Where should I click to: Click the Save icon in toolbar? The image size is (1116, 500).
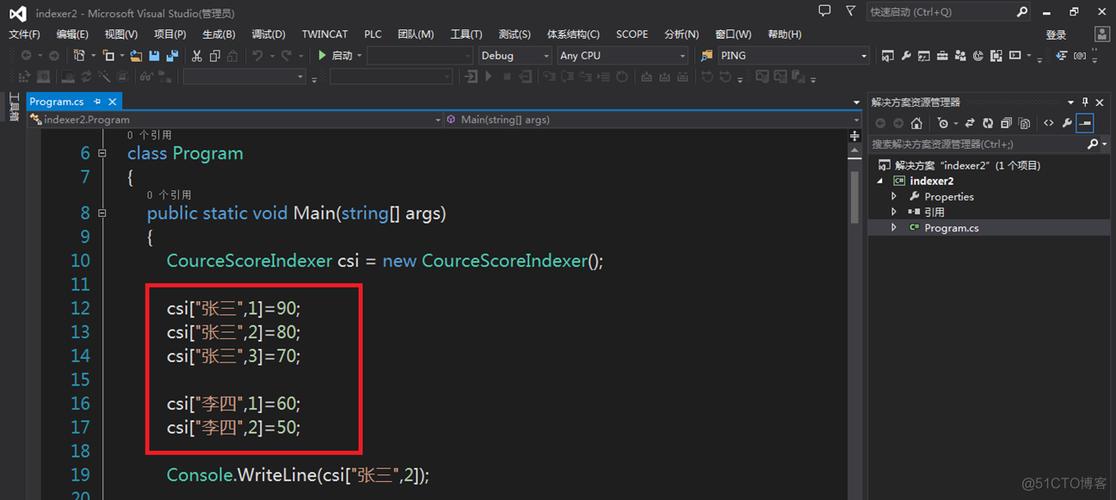[154, 55]
